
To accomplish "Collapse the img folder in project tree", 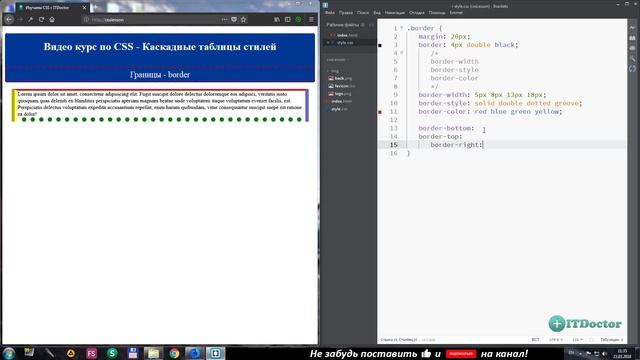I will point(328,71).
